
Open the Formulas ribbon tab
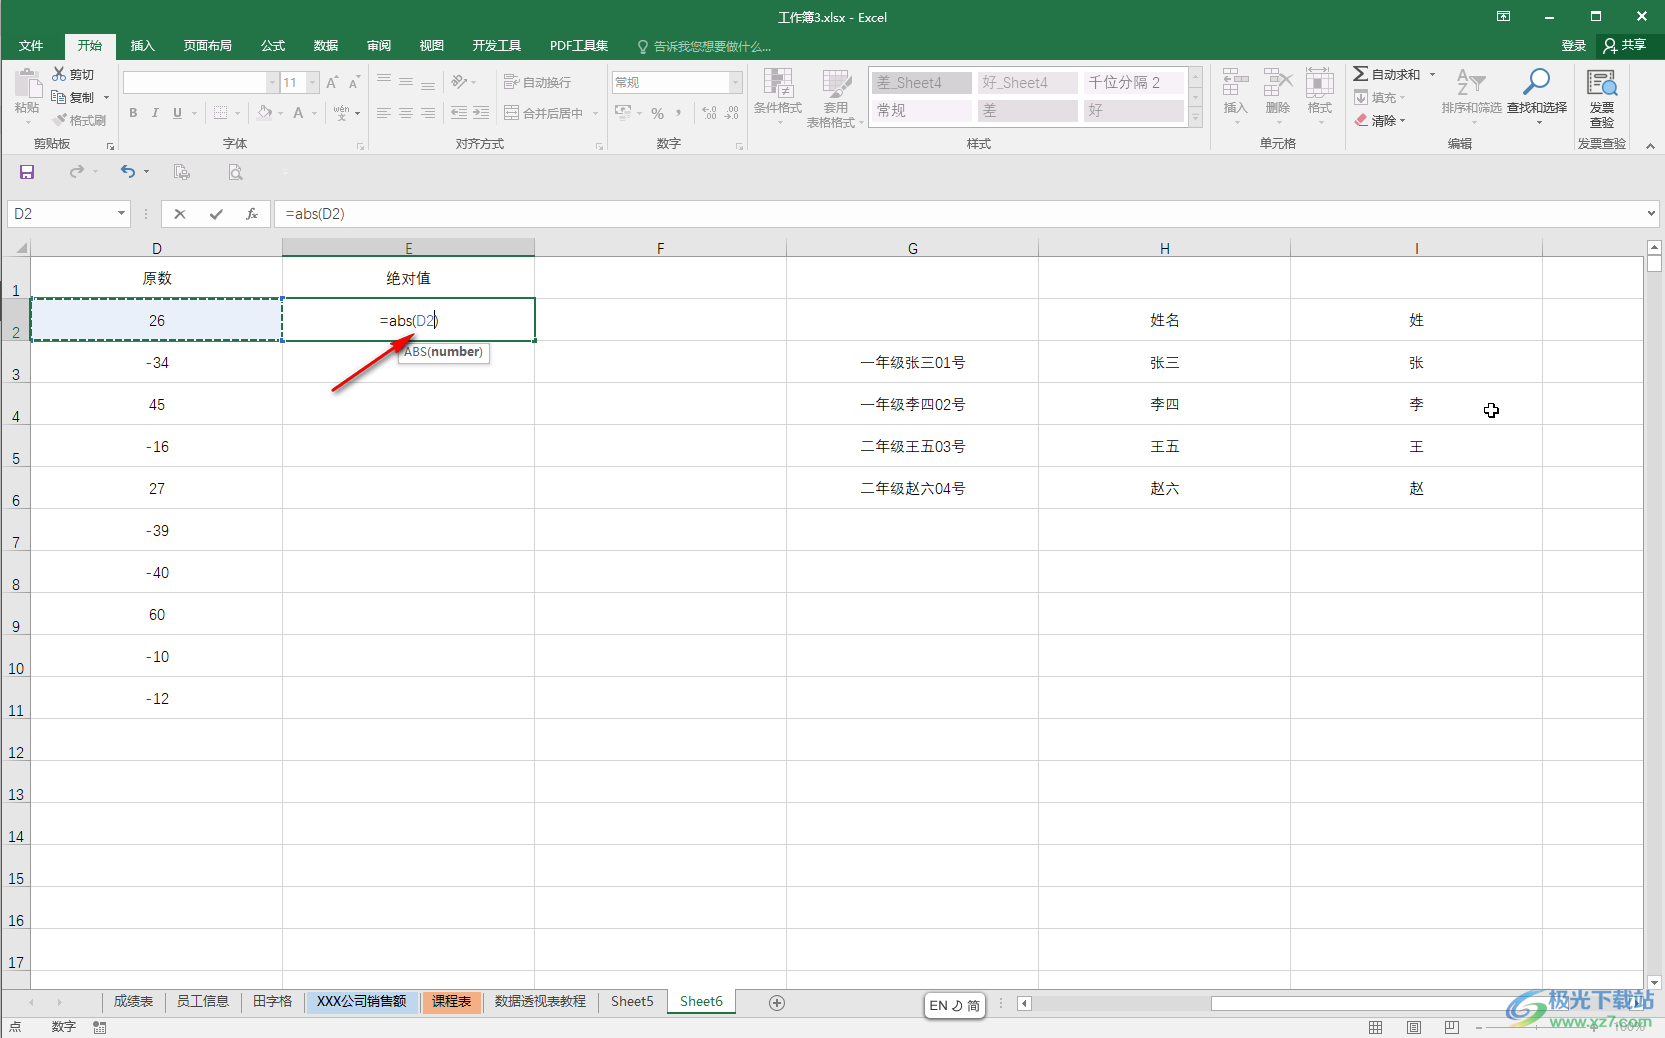pyautogui.click(x=273, y=46)
